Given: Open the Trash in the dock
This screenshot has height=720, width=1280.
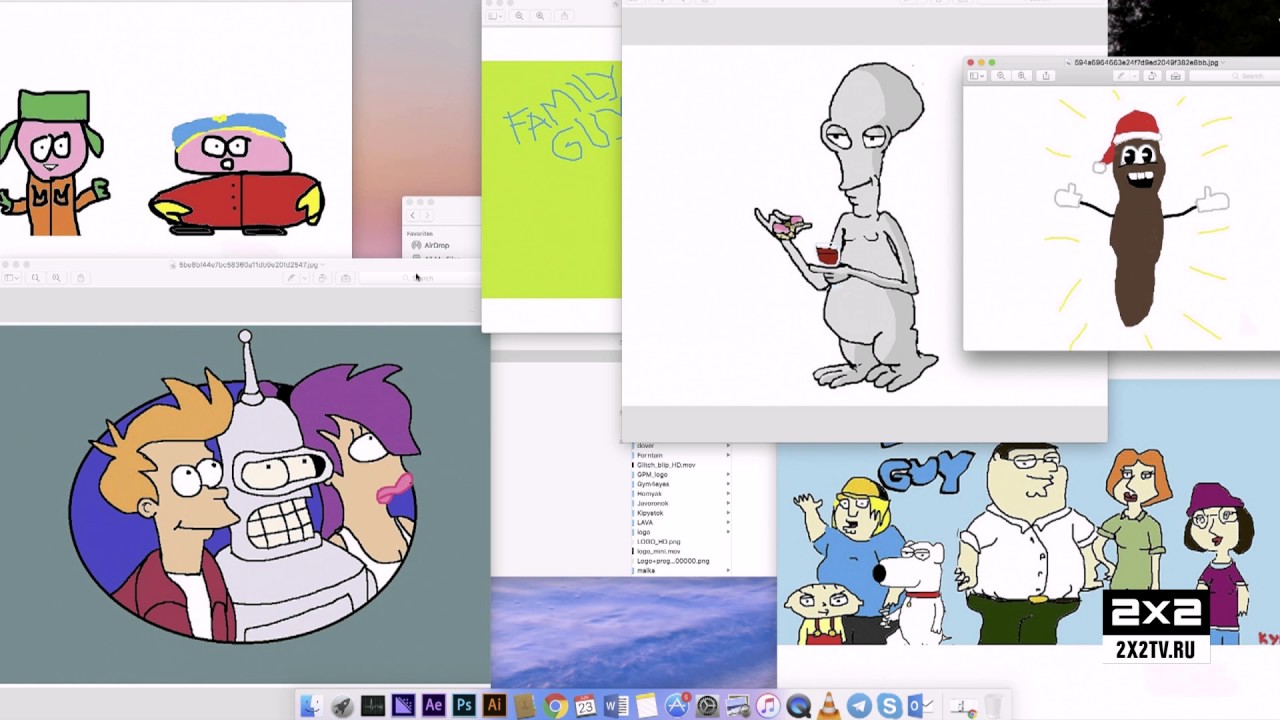Looking at the screenshot, I should coord(993,706).
